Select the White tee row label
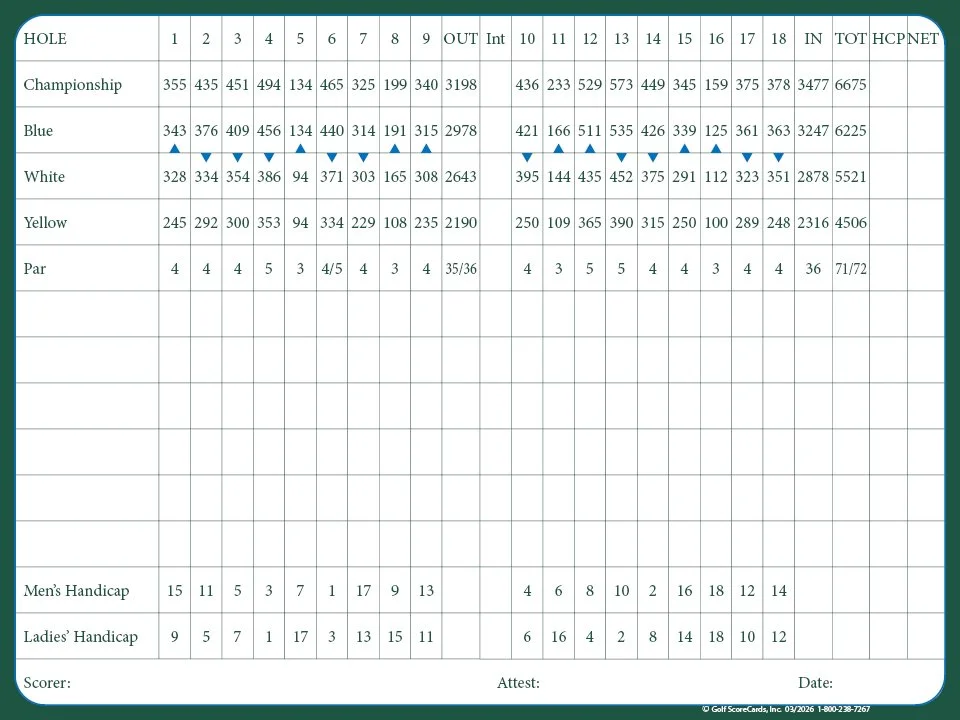 point(44,176)
